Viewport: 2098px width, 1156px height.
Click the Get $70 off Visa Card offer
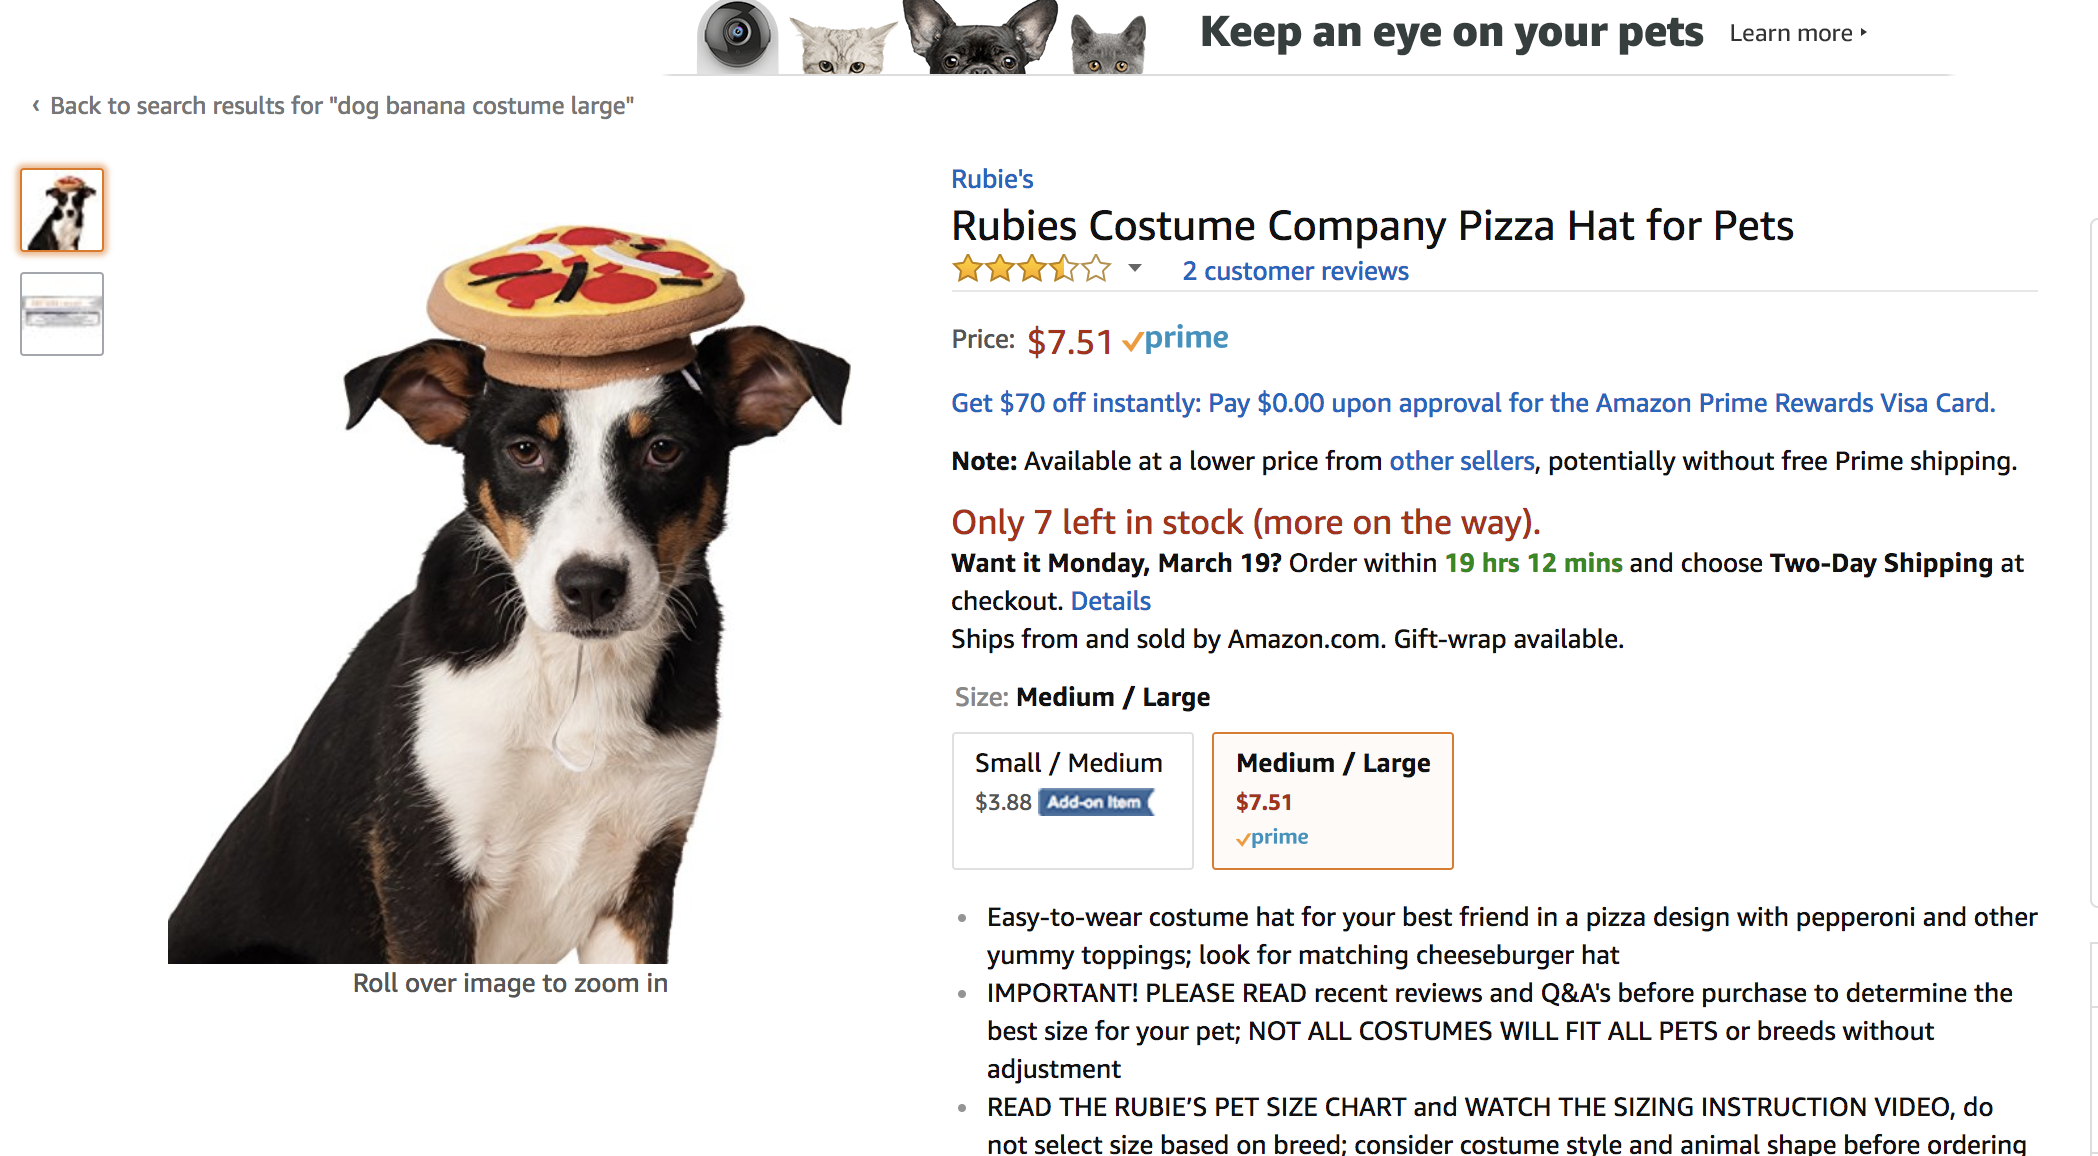point(1472,403)
